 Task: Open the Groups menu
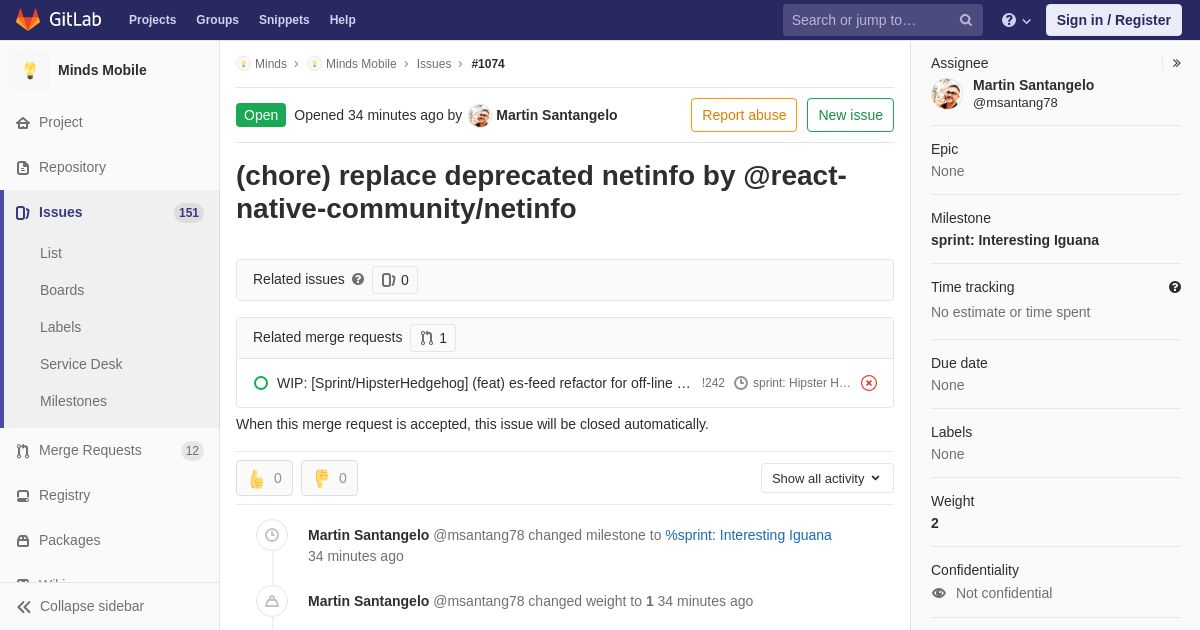pyautogui.click(x=217, y=20)
